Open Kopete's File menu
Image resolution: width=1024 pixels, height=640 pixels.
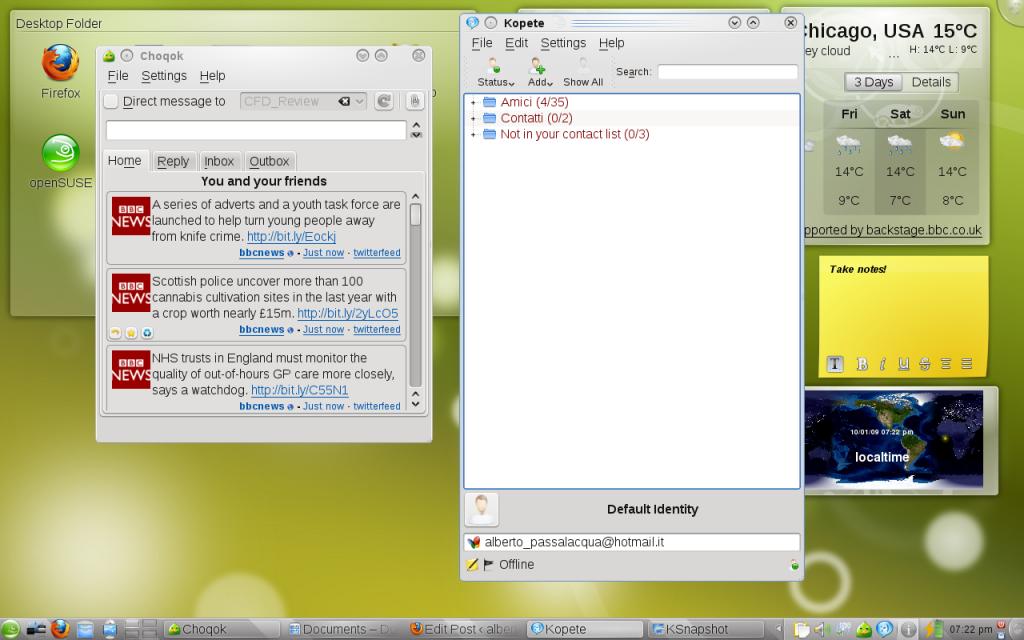[x=482, y=43]
